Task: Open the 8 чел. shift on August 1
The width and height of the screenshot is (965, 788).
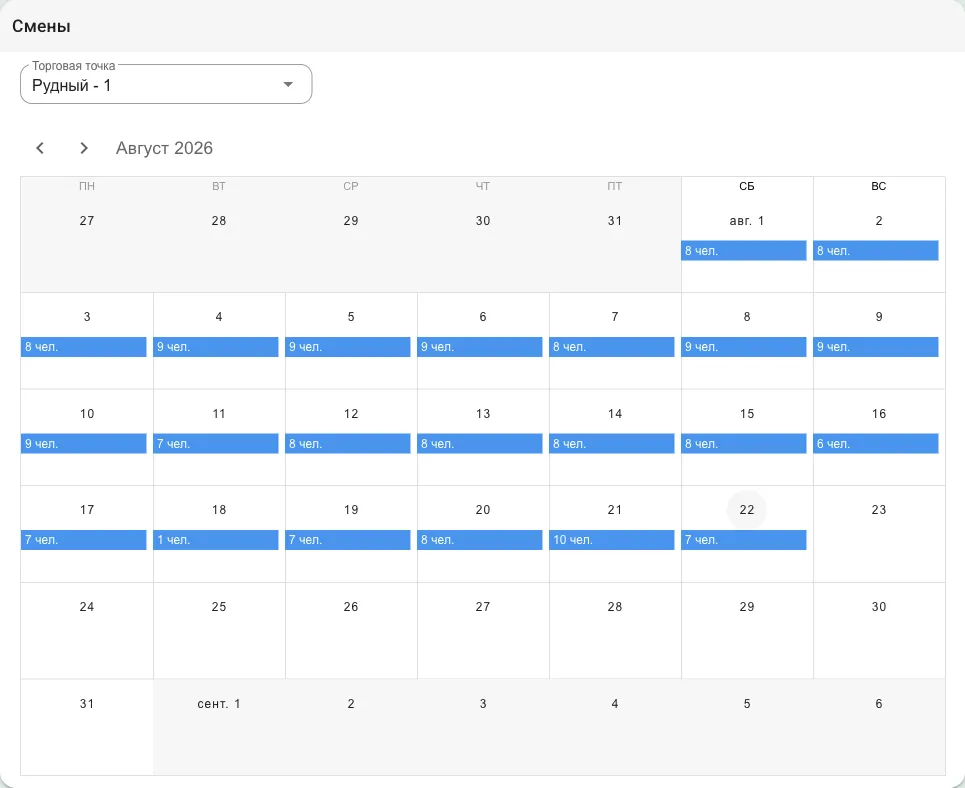Action: tap(743, 251)
